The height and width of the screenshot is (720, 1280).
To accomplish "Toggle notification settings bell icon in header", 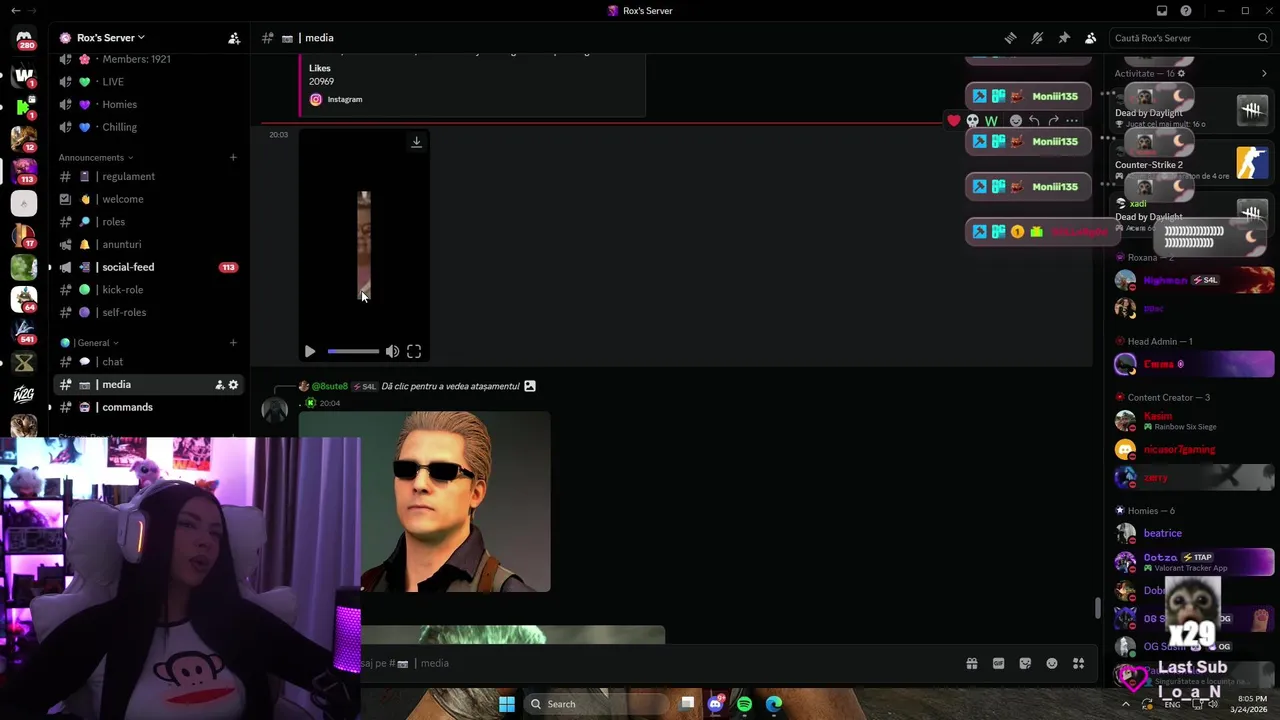I will click(1037, 38).
